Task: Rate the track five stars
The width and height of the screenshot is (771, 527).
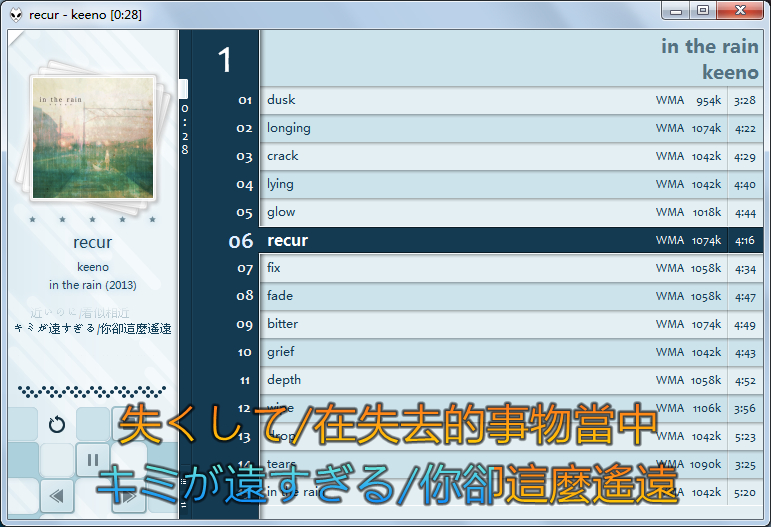Action: (152, 219)
